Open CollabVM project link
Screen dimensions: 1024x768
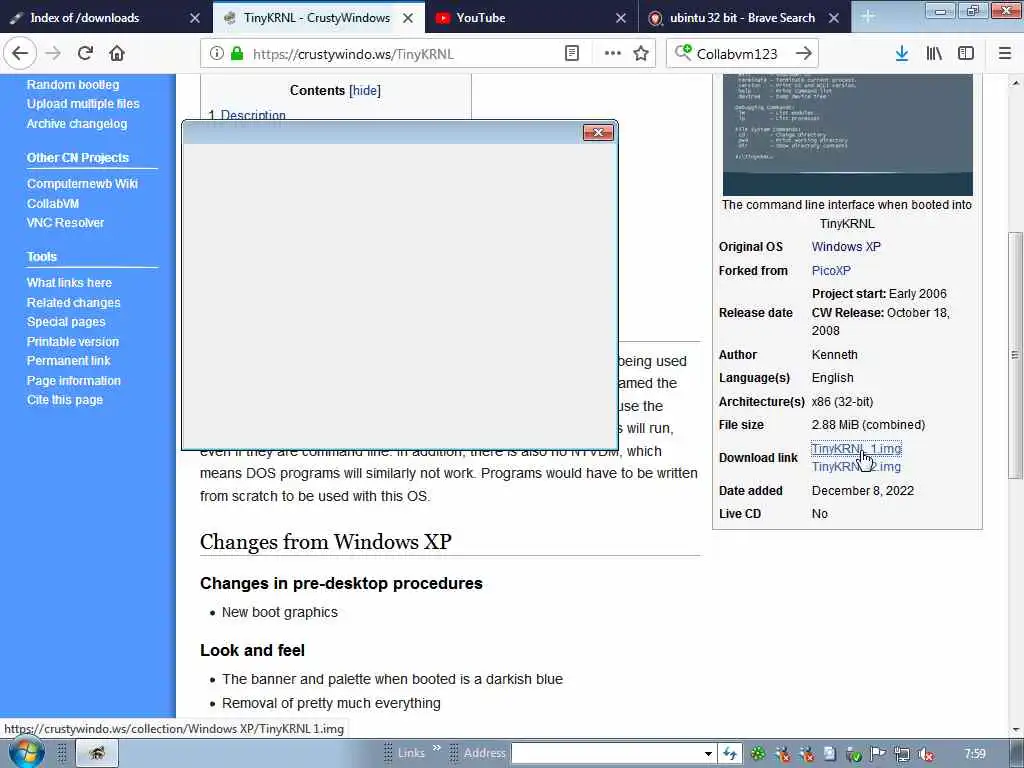pyautogui.click(x=53, y=204)
